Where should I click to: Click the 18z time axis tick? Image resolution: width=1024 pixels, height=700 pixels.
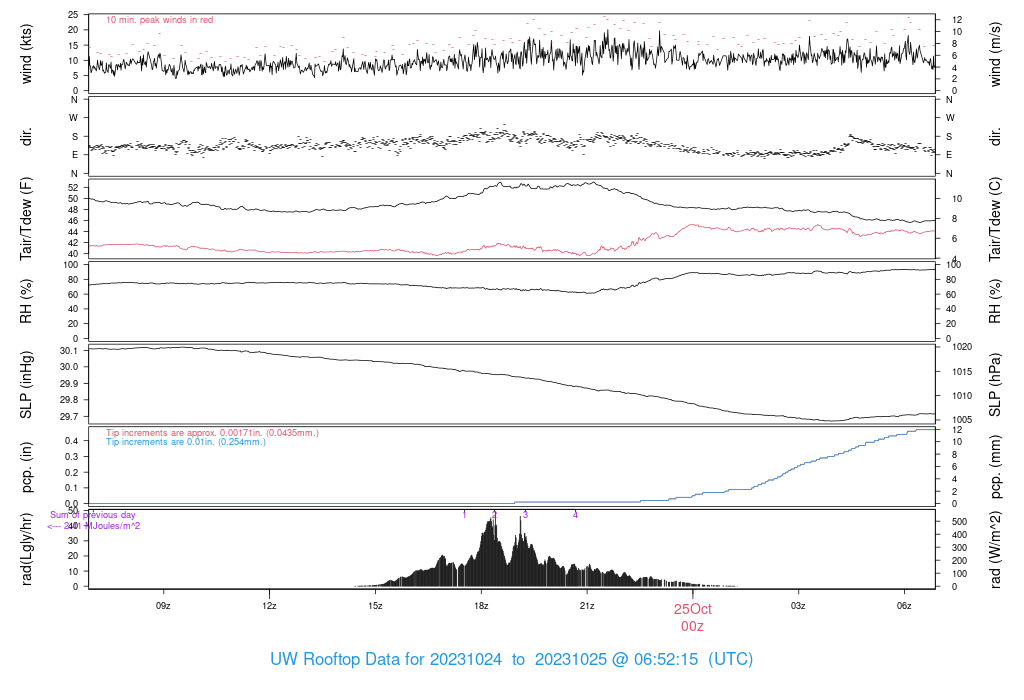481,606
